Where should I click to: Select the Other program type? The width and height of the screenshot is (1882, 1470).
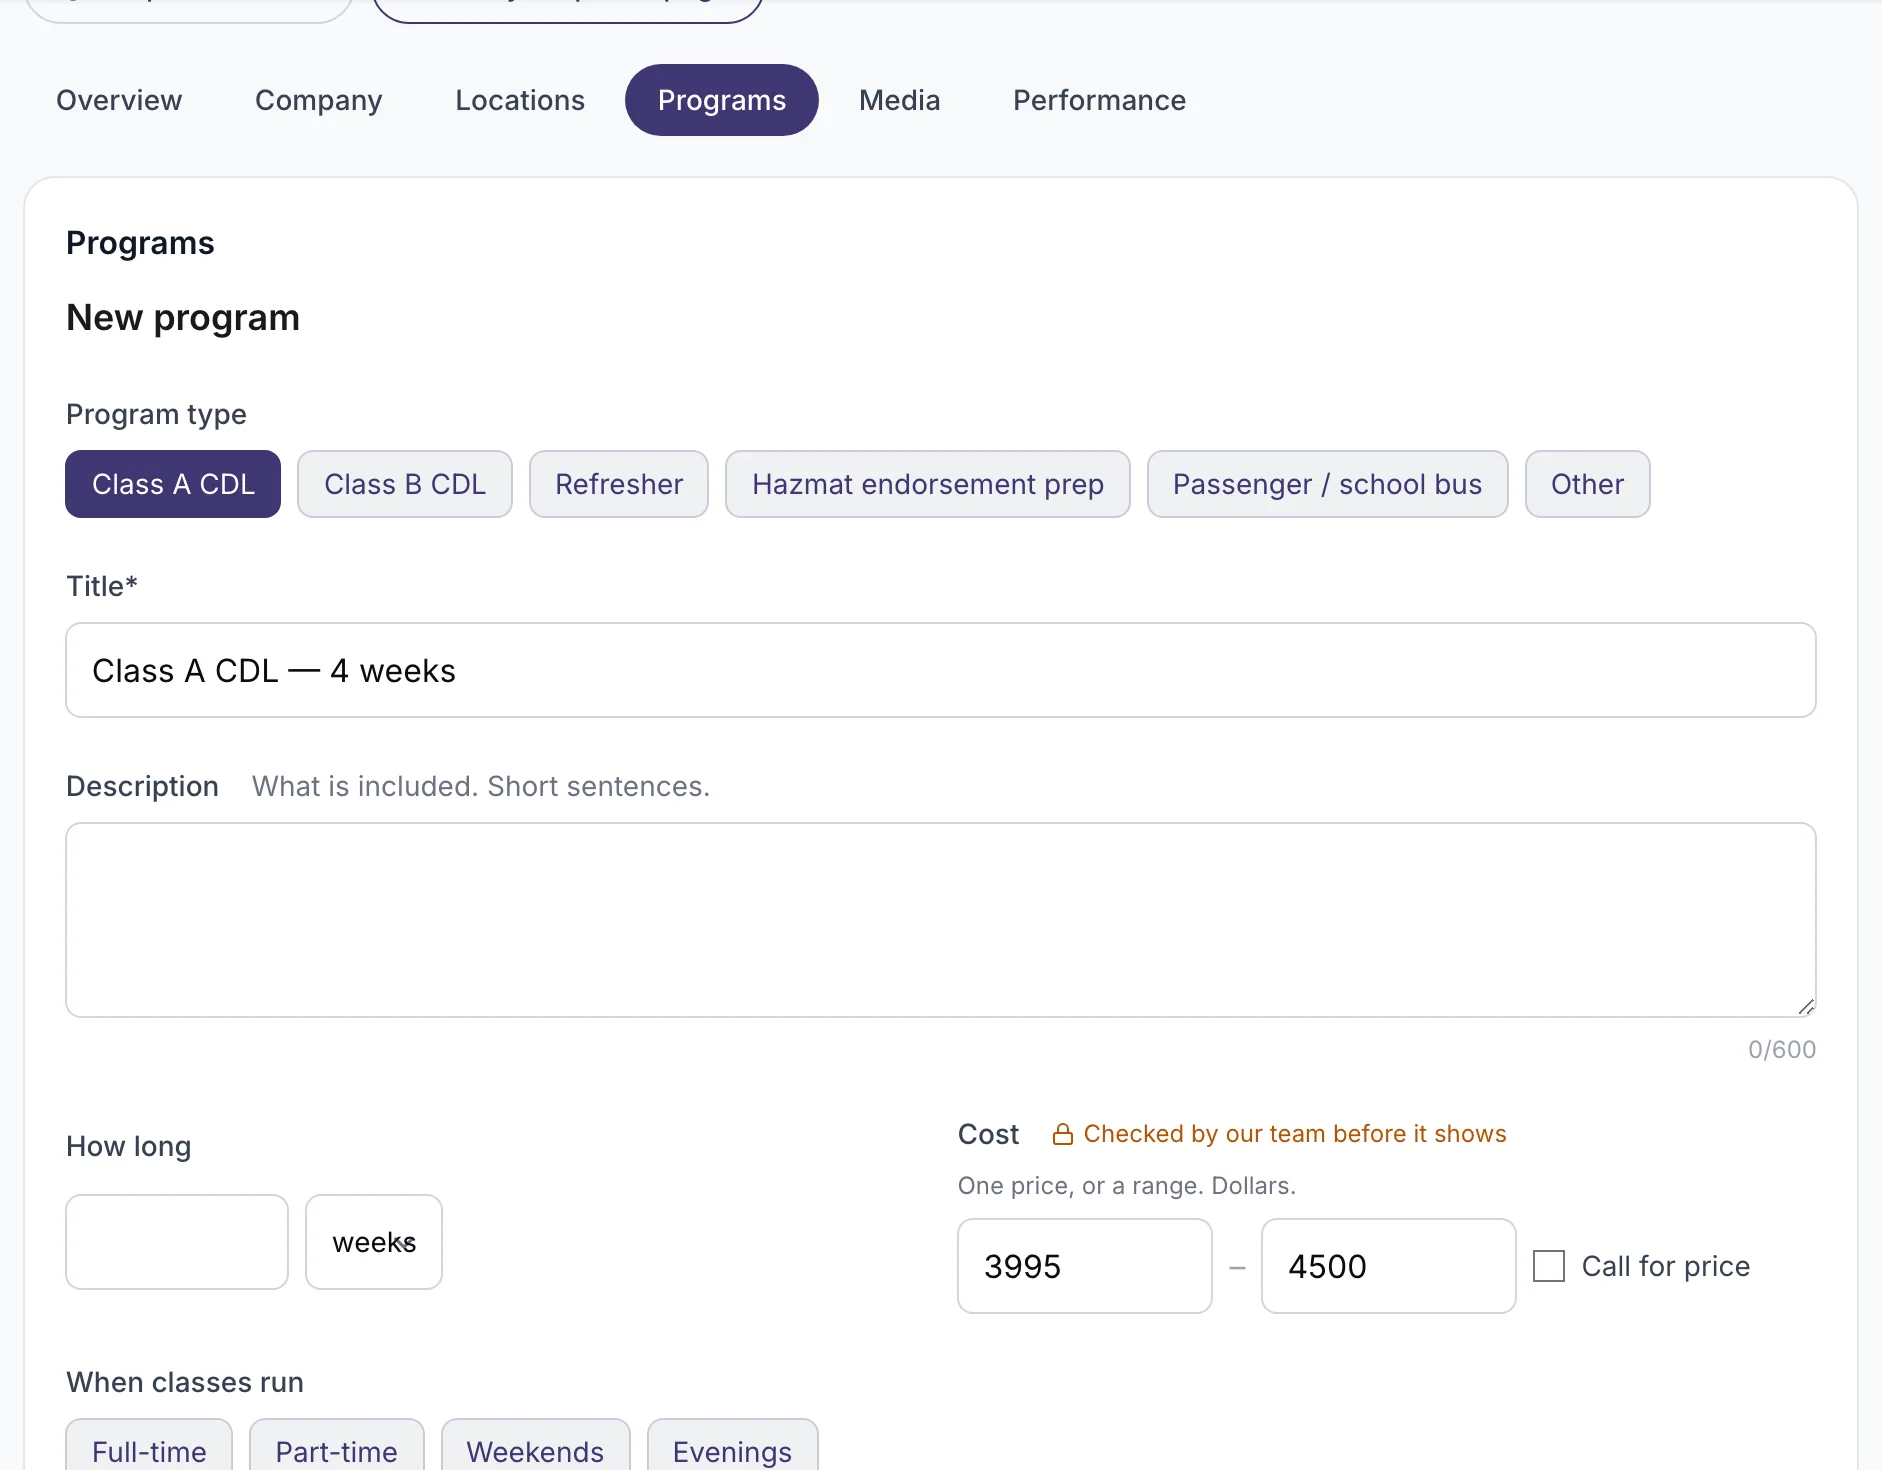(1587, 484)
